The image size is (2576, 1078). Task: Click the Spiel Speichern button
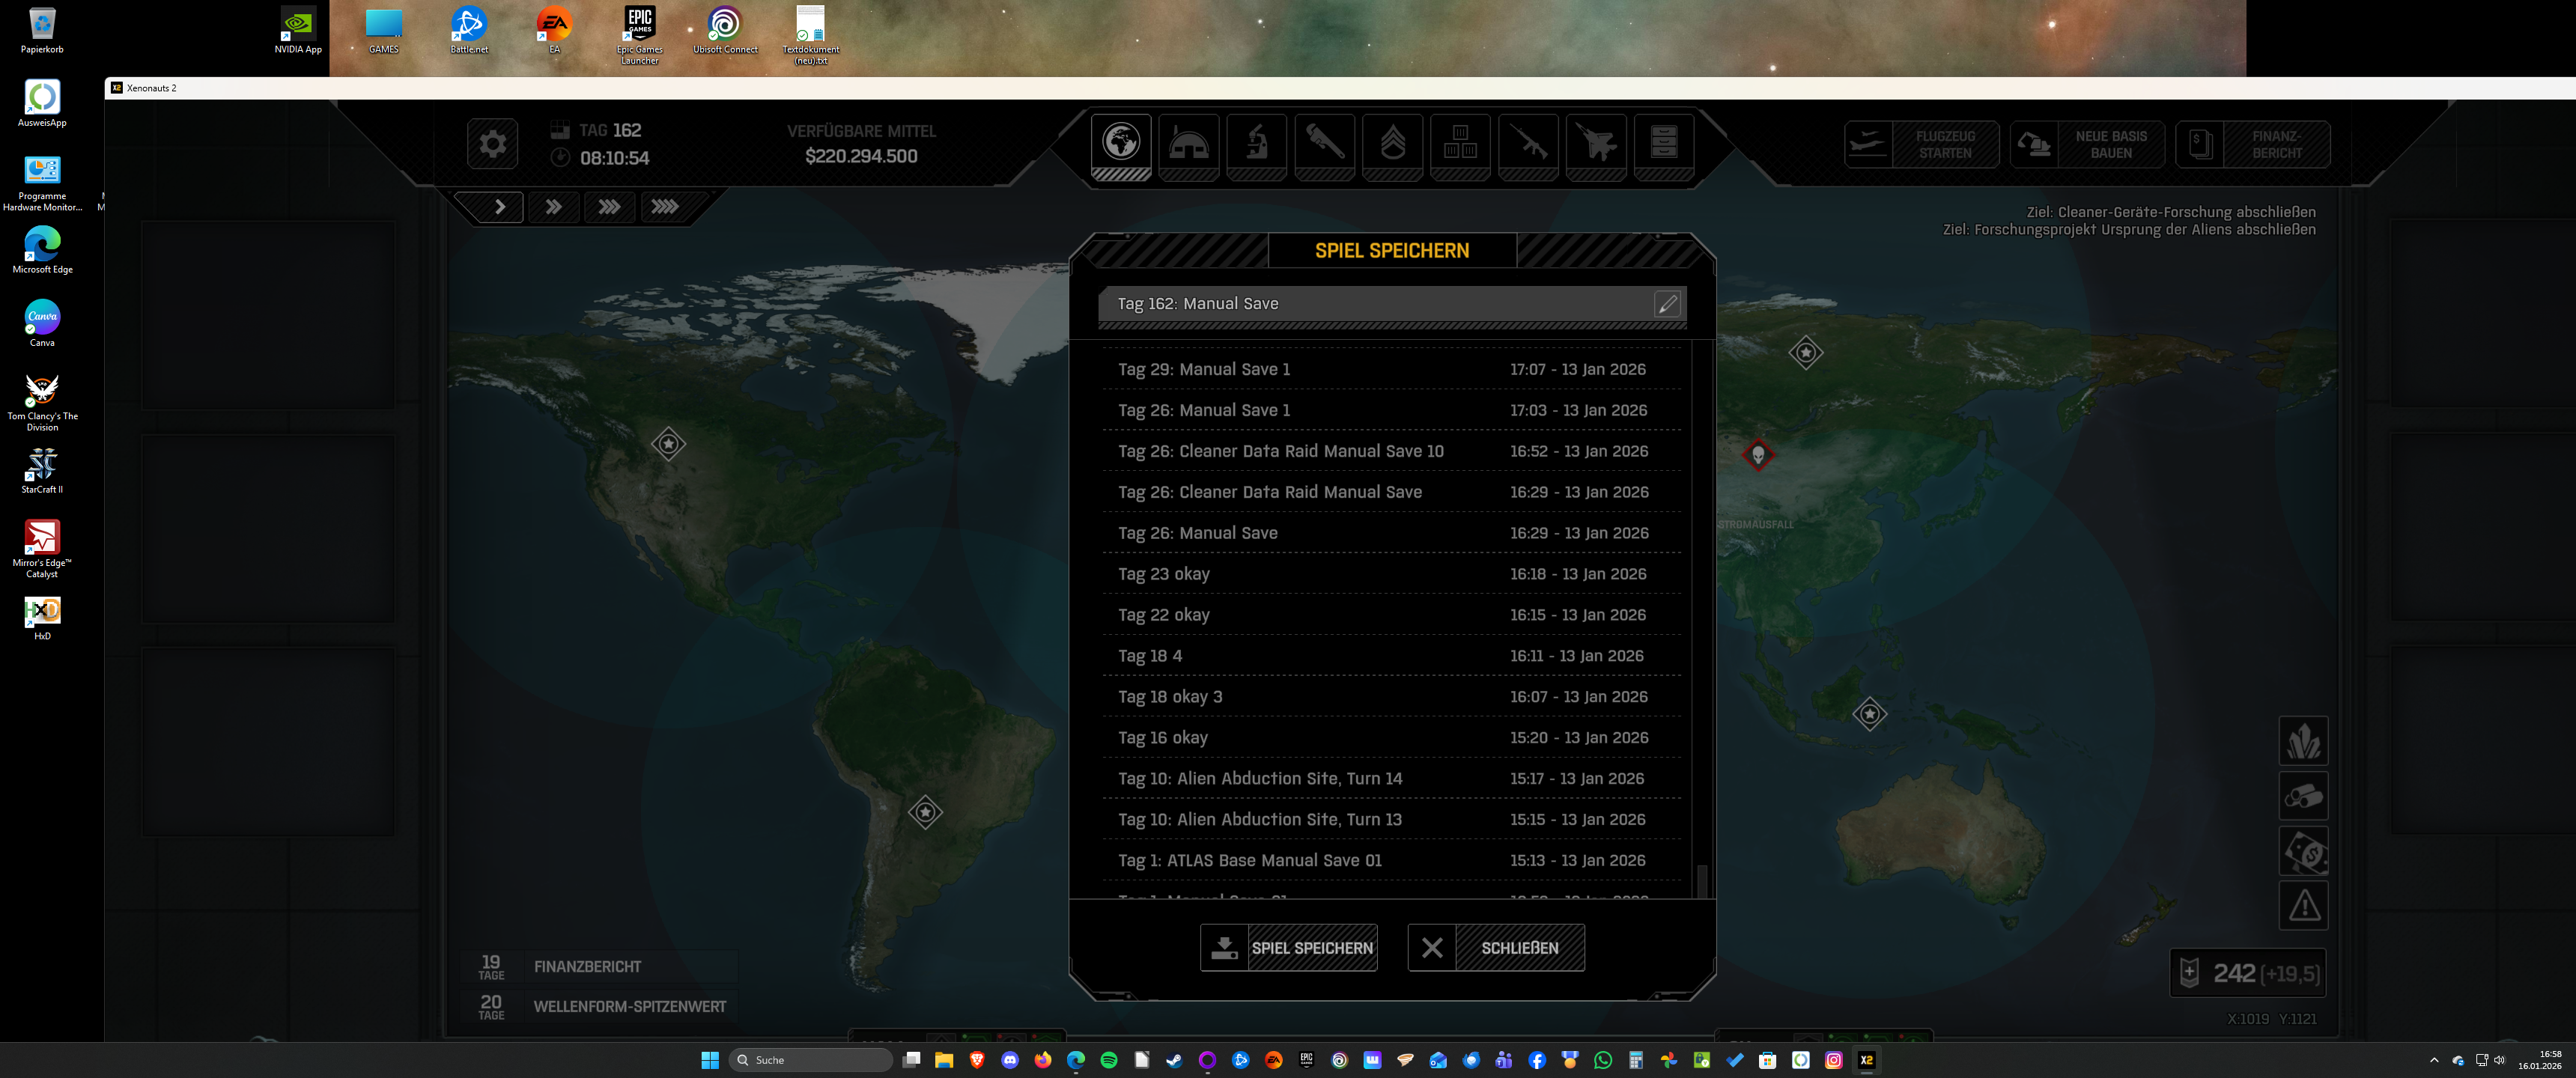point(1289,948)
